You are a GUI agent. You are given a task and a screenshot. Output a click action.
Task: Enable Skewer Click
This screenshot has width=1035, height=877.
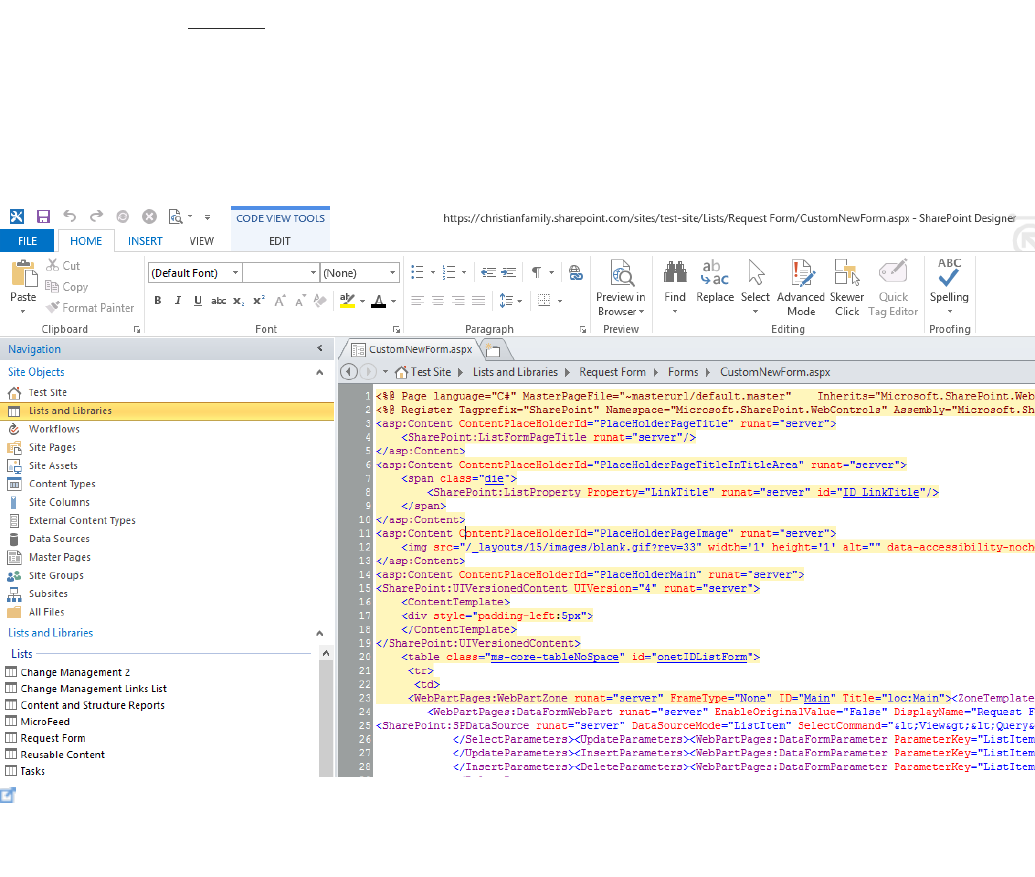(x=847, y=288)
